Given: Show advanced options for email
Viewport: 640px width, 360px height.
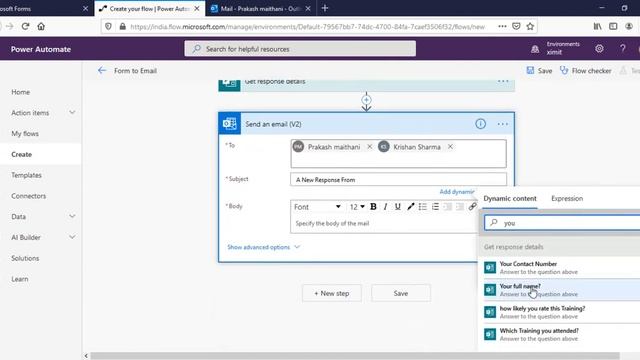Looking at the screenshot, I should point(263,247).
